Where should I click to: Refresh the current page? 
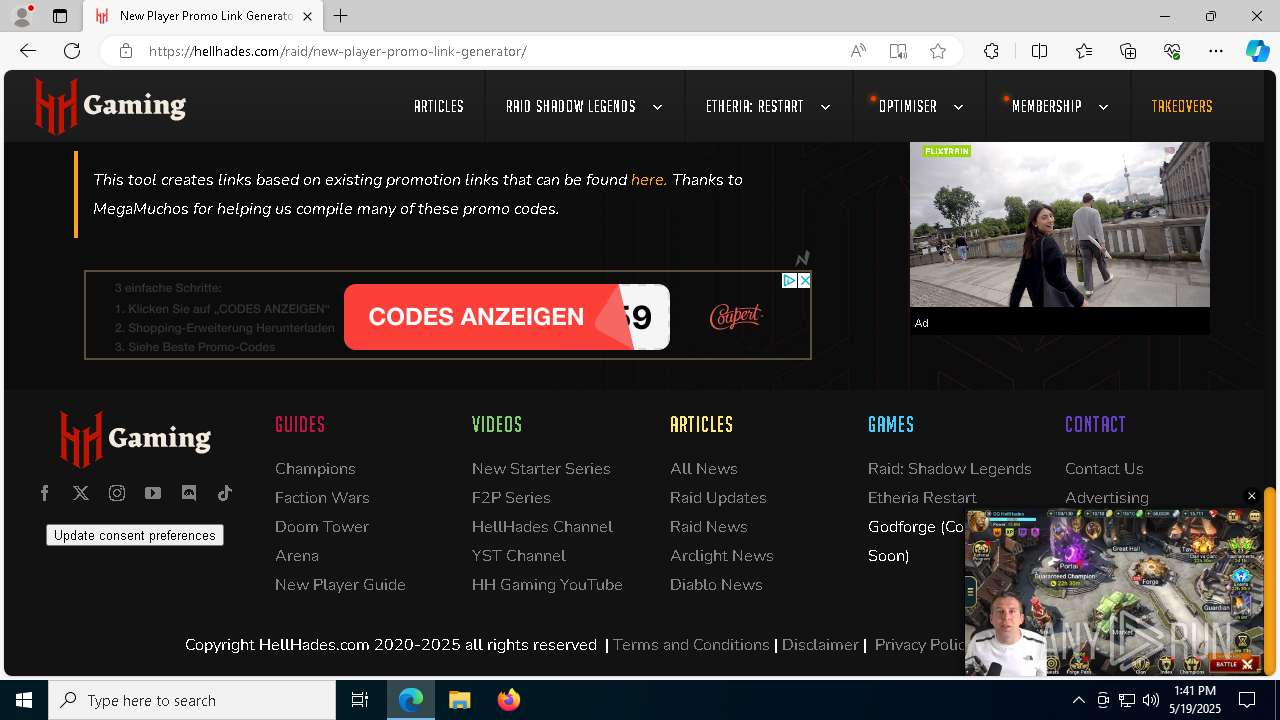tap(72, 51)
